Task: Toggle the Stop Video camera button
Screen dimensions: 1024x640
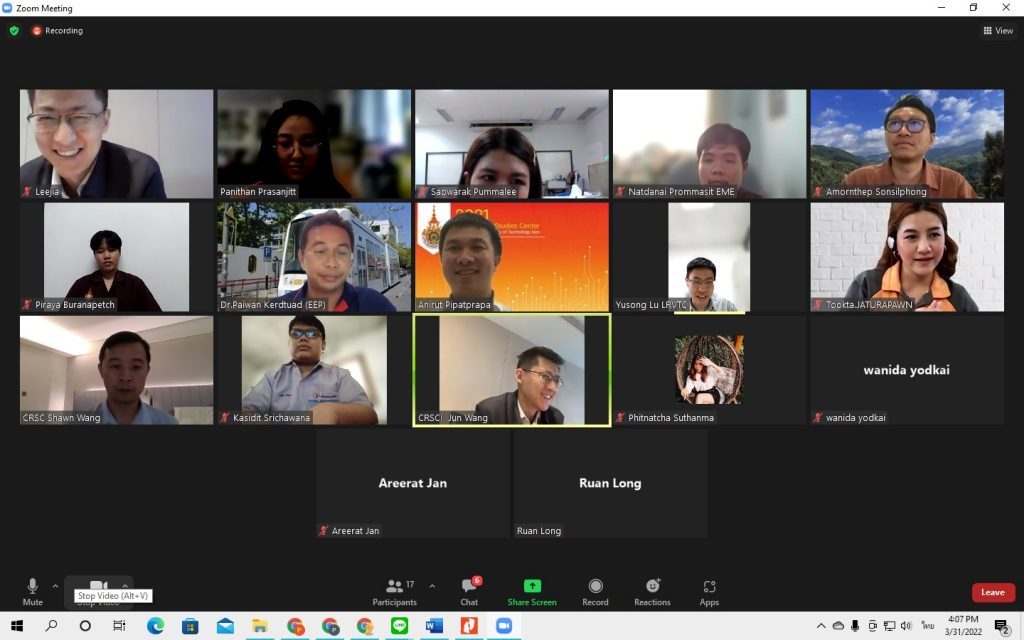Action: coord(98,587)
